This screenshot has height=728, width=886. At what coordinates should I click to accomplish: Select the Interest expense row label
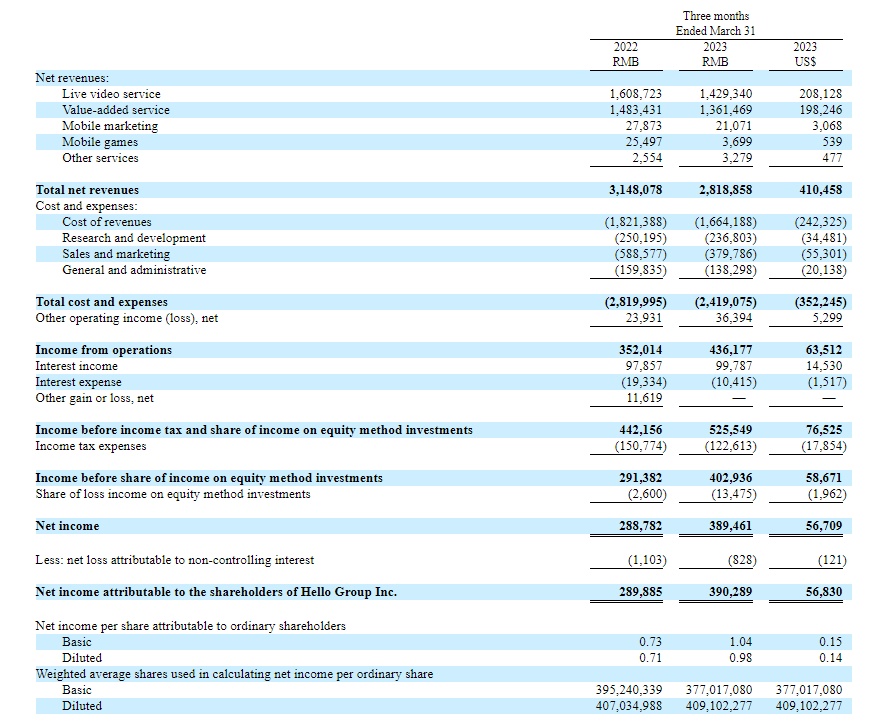coord(78,382)
